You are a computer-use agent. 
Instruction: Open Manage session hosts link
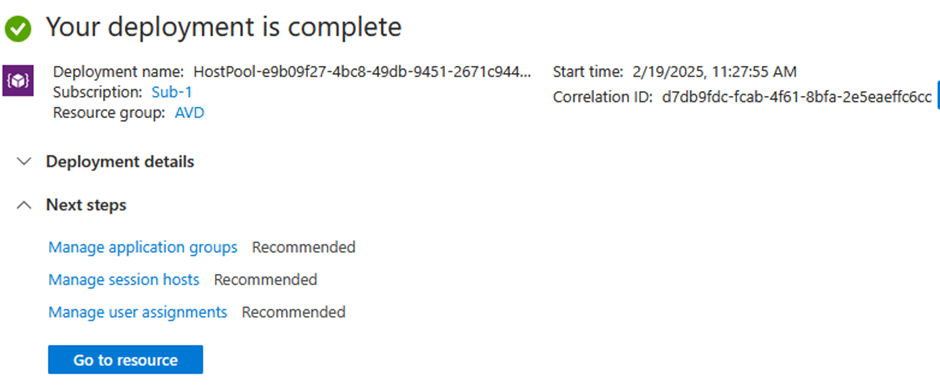tap(123, 279)
